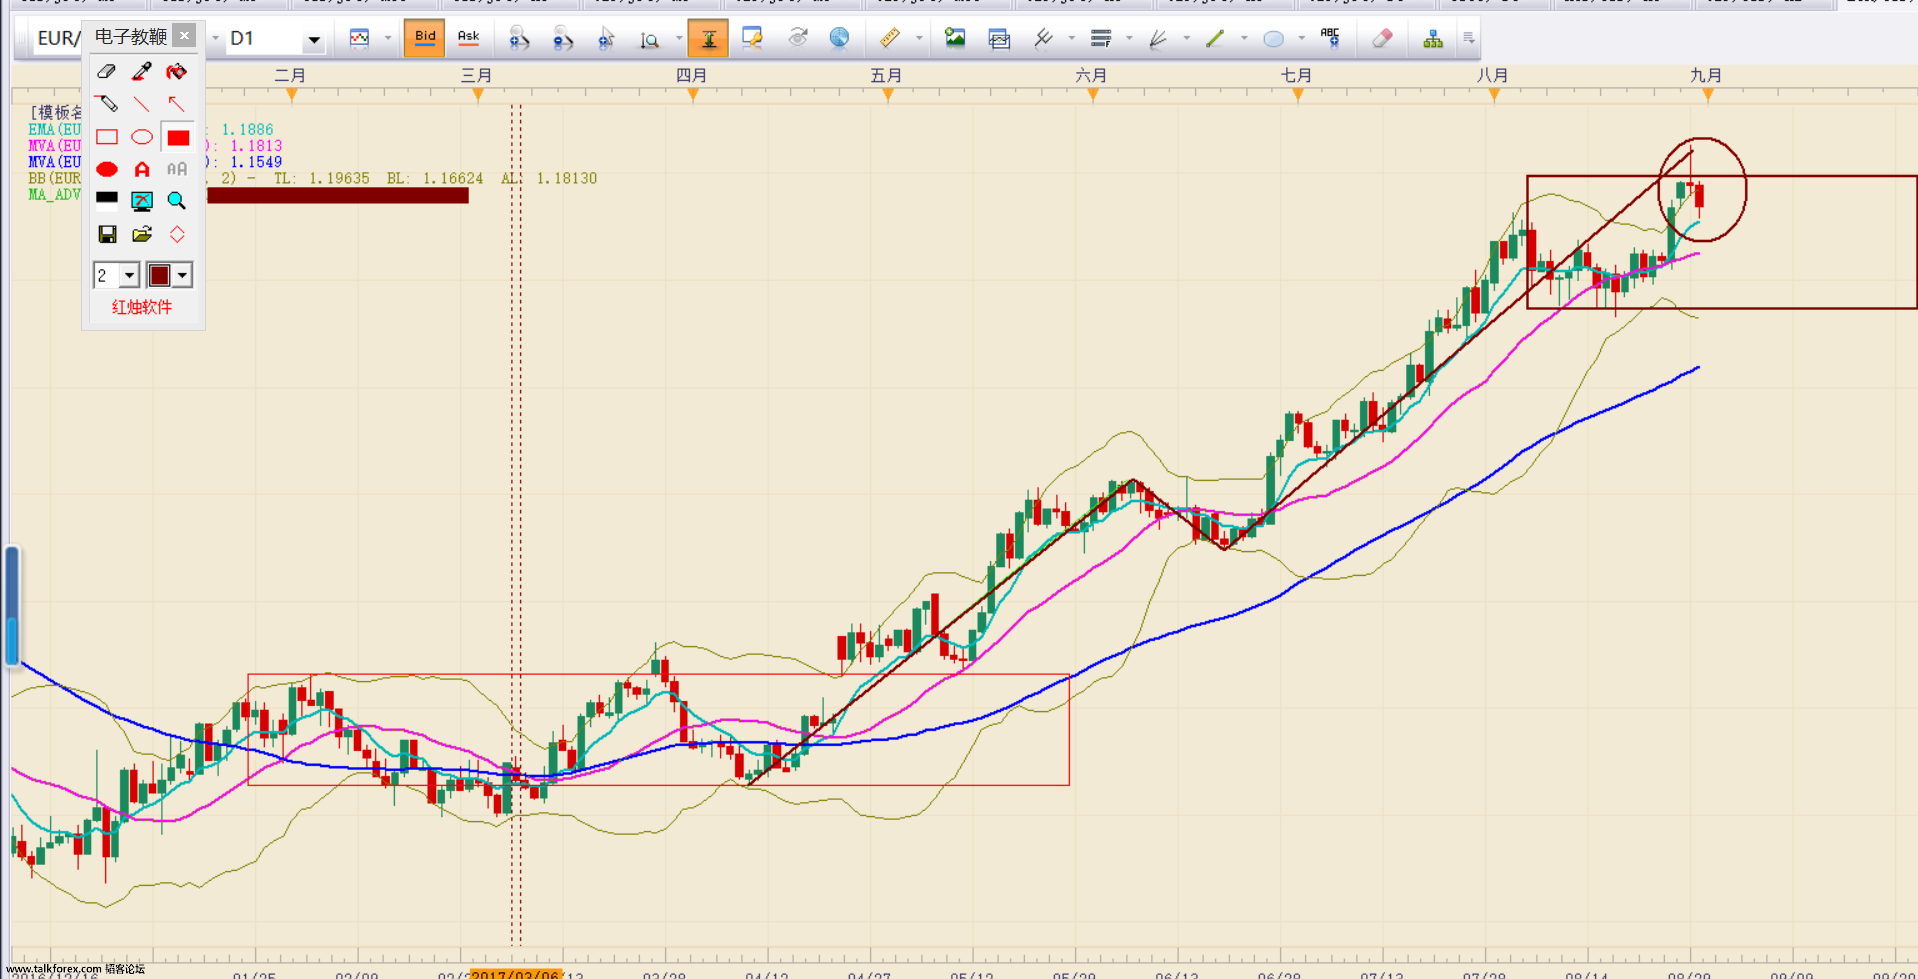Click the blue slider handle at left edge
1918x979 pixels.
pyautogui.click(x=12, y=604)
